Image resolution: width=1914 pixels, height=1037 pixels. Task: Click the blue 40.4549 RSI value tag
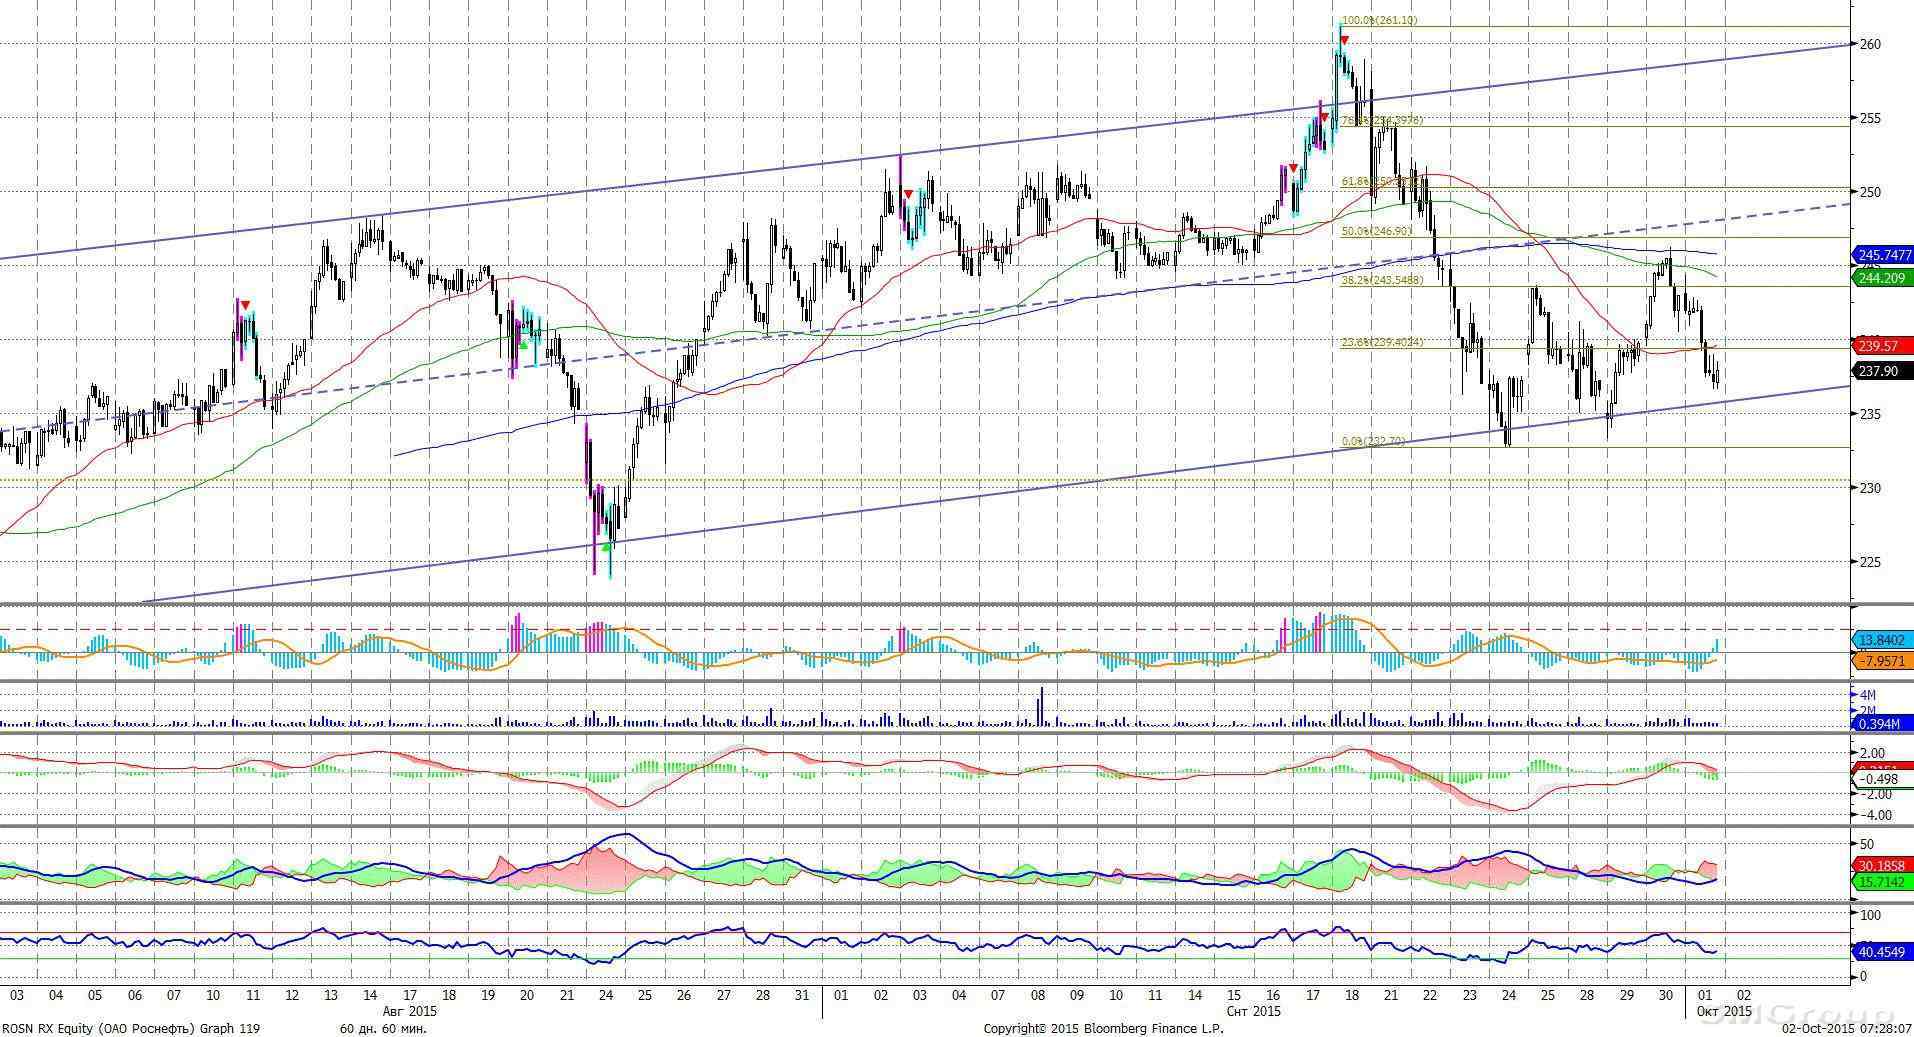coord(1883,952)
